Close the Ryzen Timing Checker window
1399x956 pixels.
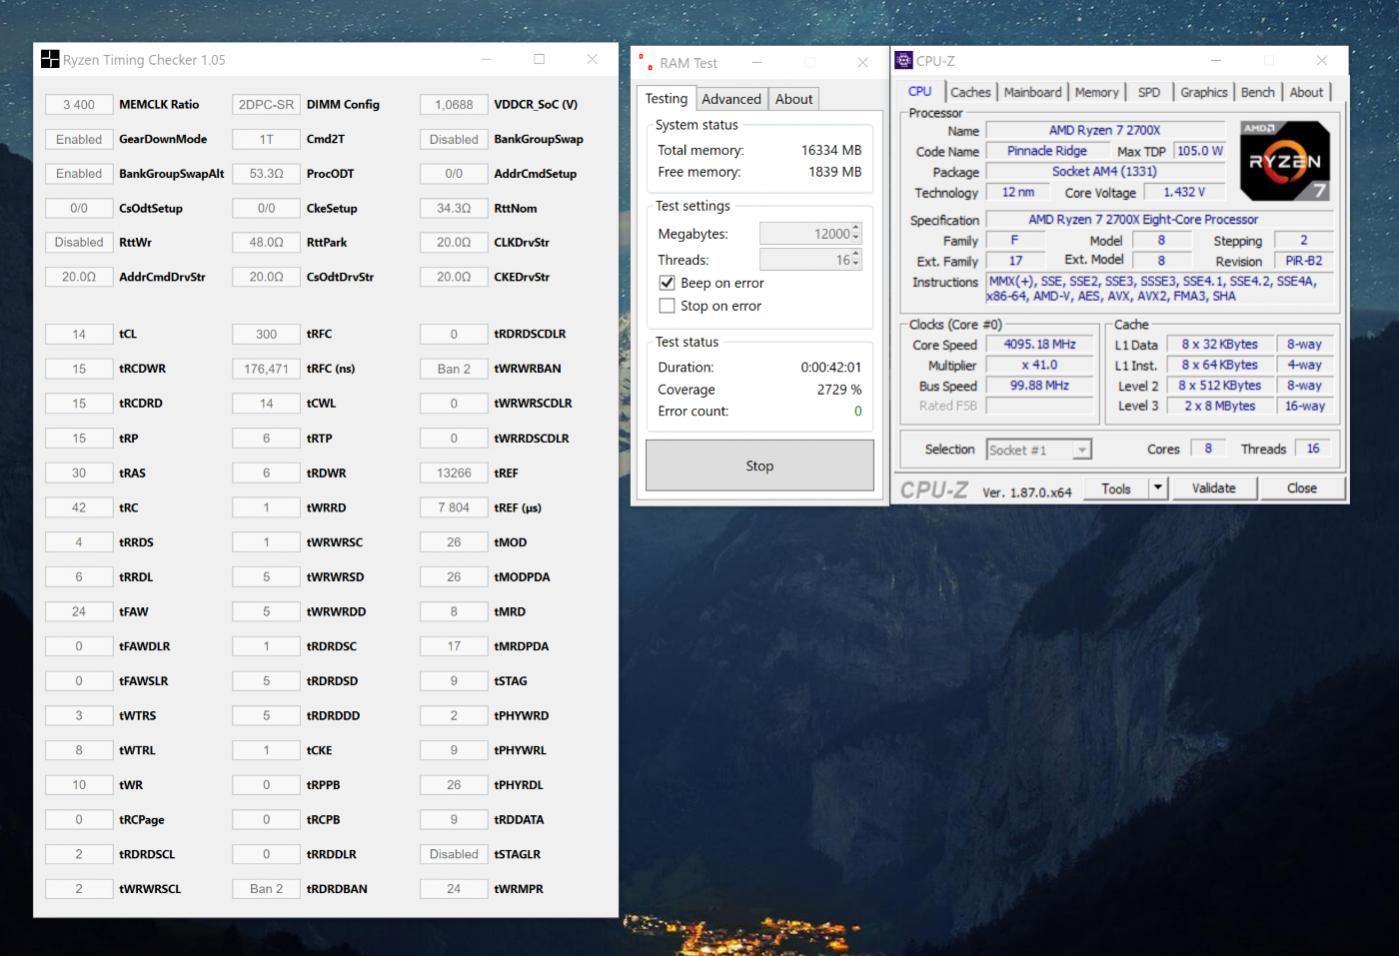592,59
